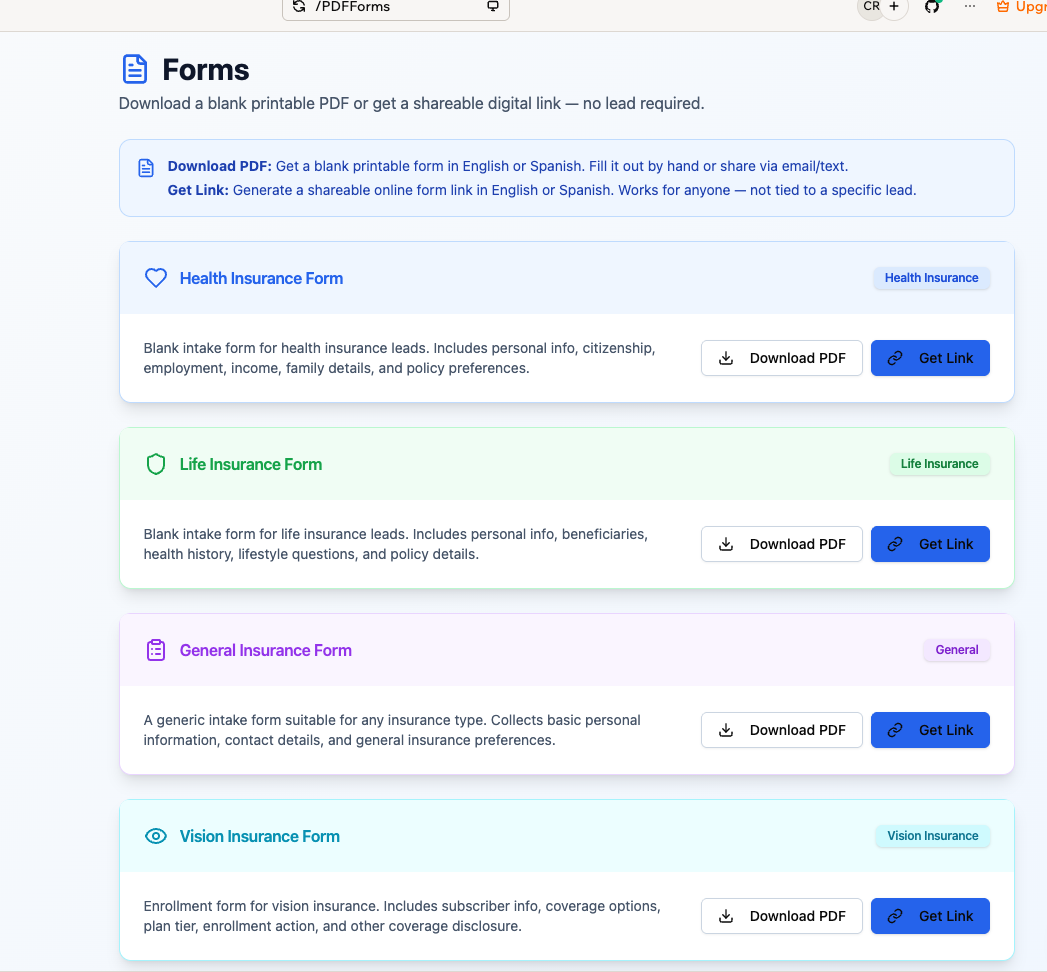The width and height of the screenshot is (1047, 972).
Task: Click the Forms page heading
Action: pos(206,69)
